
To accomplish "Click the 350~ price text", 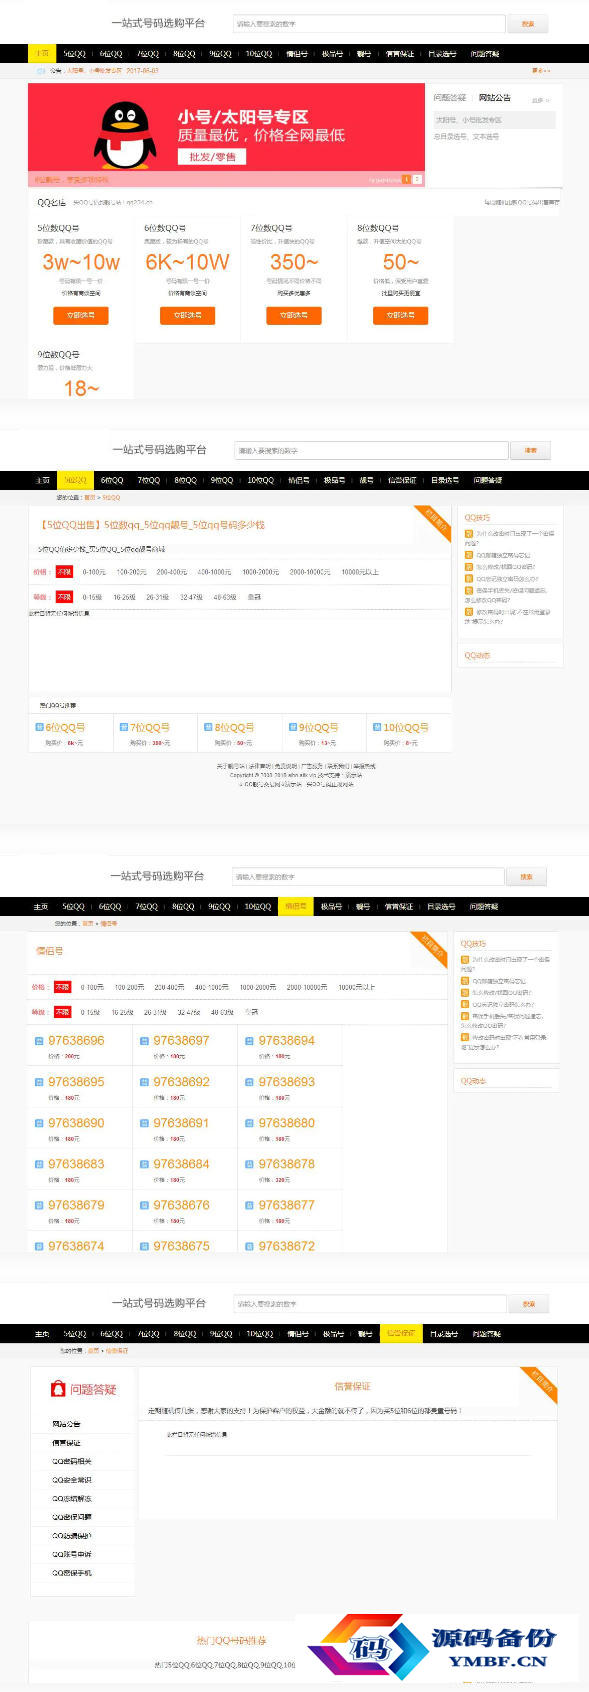I will 294,263.
